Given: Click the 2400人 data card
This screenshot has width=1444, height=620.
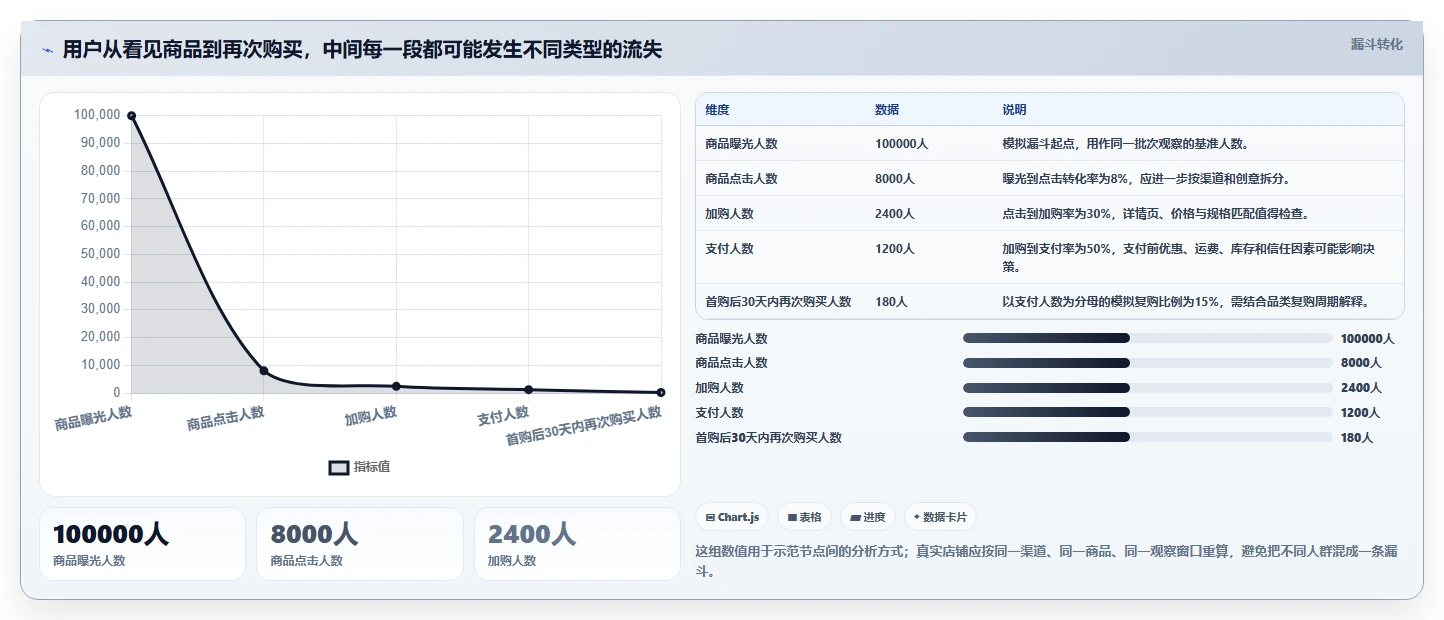Looking at the screenshot, I should pos(577,544).
